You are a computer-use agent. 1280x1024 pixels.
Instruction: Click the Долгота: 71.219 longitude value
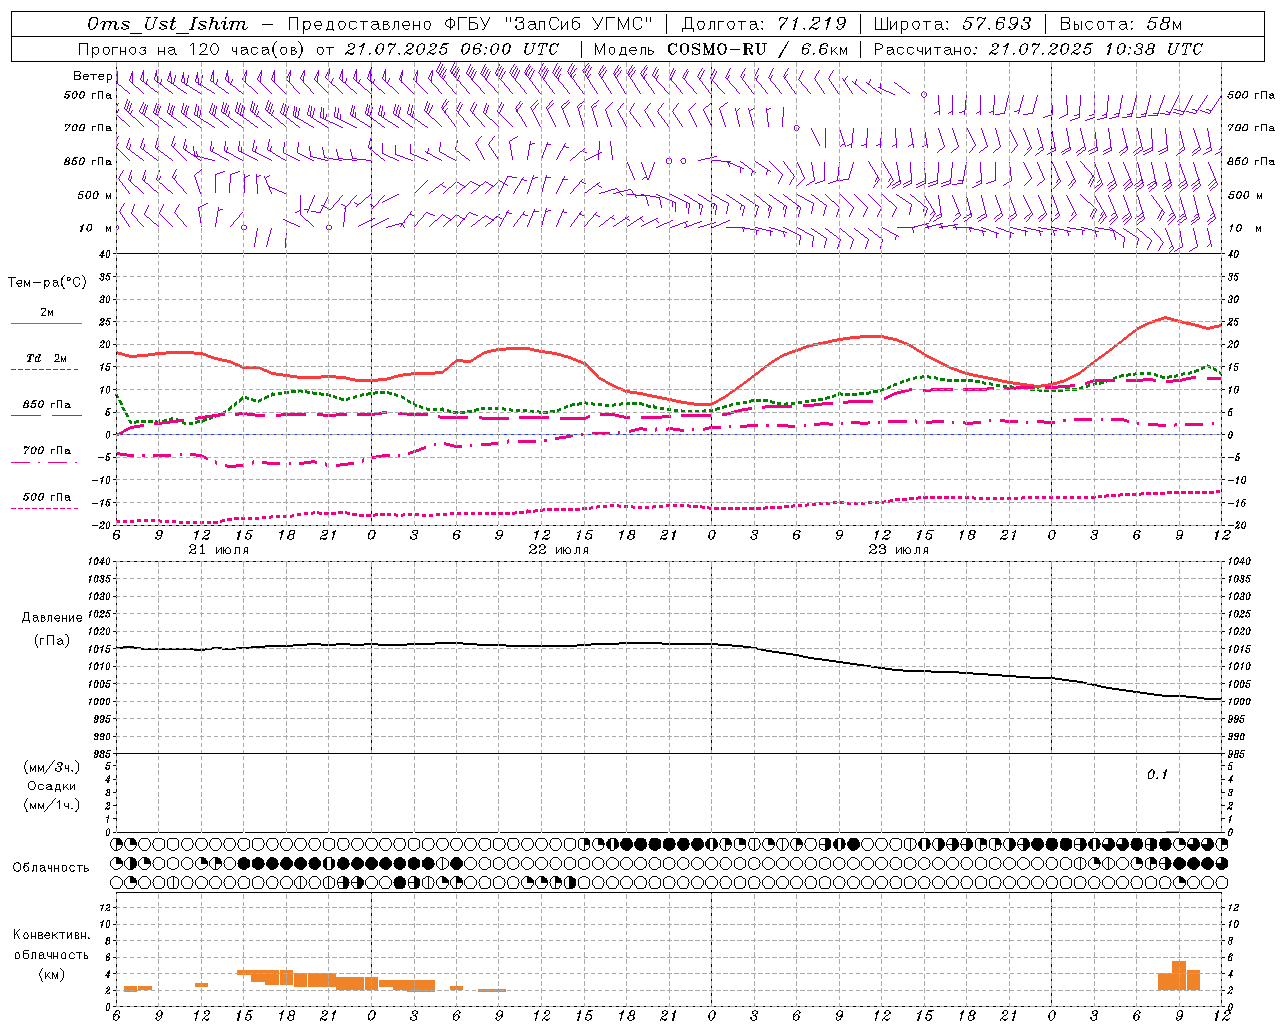pyautogui.click(x=764, y=24)
